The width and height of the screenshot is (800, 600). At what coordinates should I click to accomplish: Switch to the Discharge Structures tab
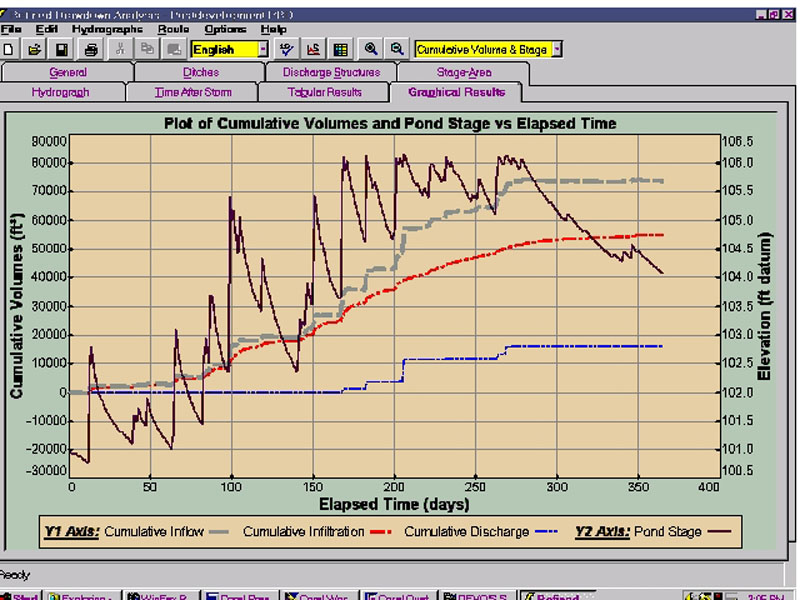pos(331,73)
